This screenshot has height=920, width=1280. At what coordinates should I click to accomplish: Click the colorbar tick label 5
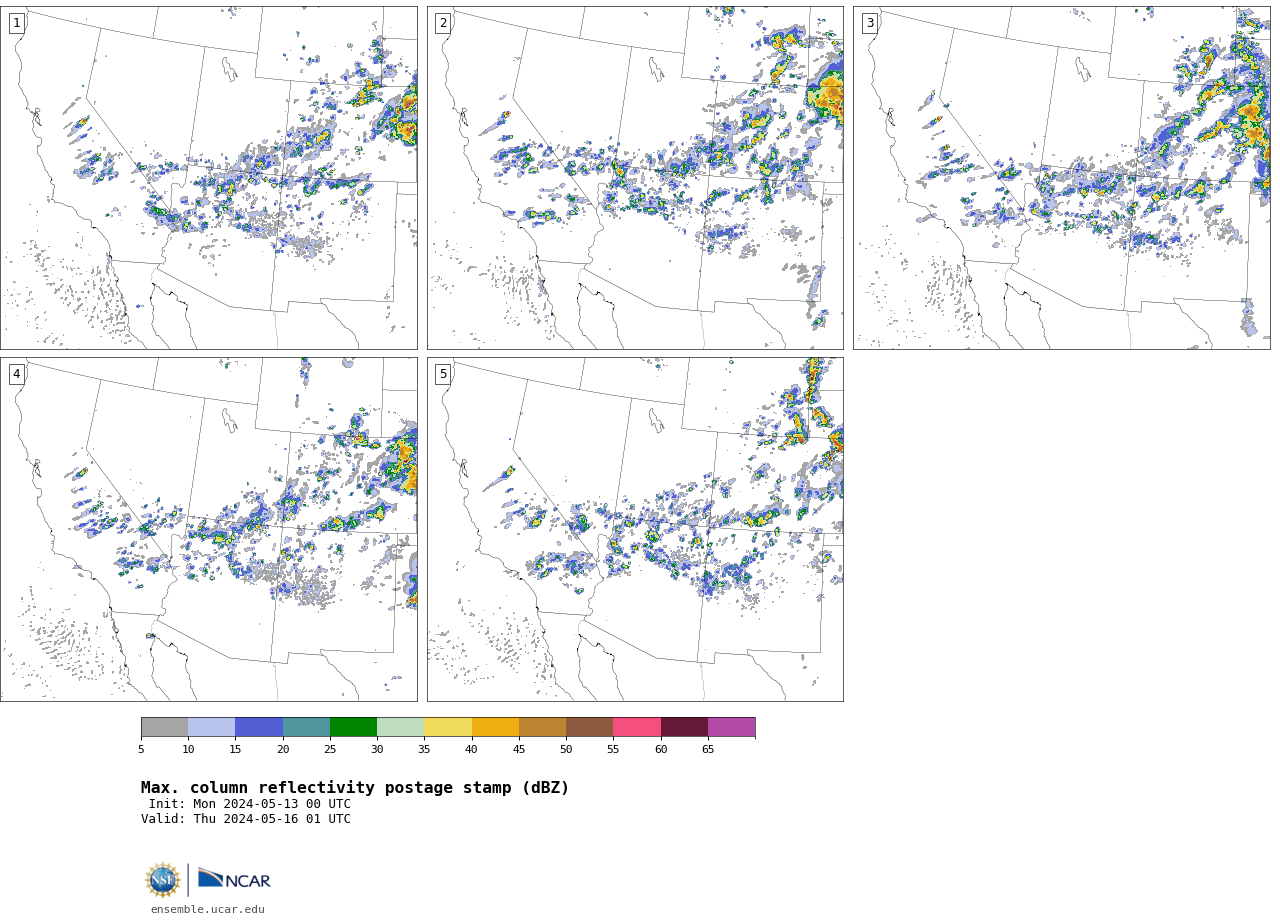pyautogui.click(x=141, y=749)
